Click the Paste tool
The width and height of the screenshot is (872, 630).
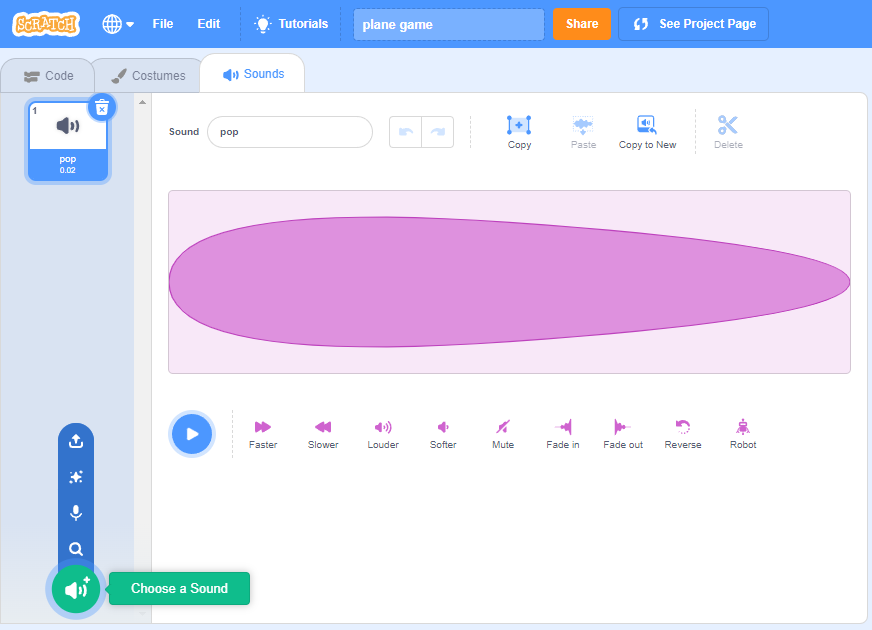pos(583,132)
